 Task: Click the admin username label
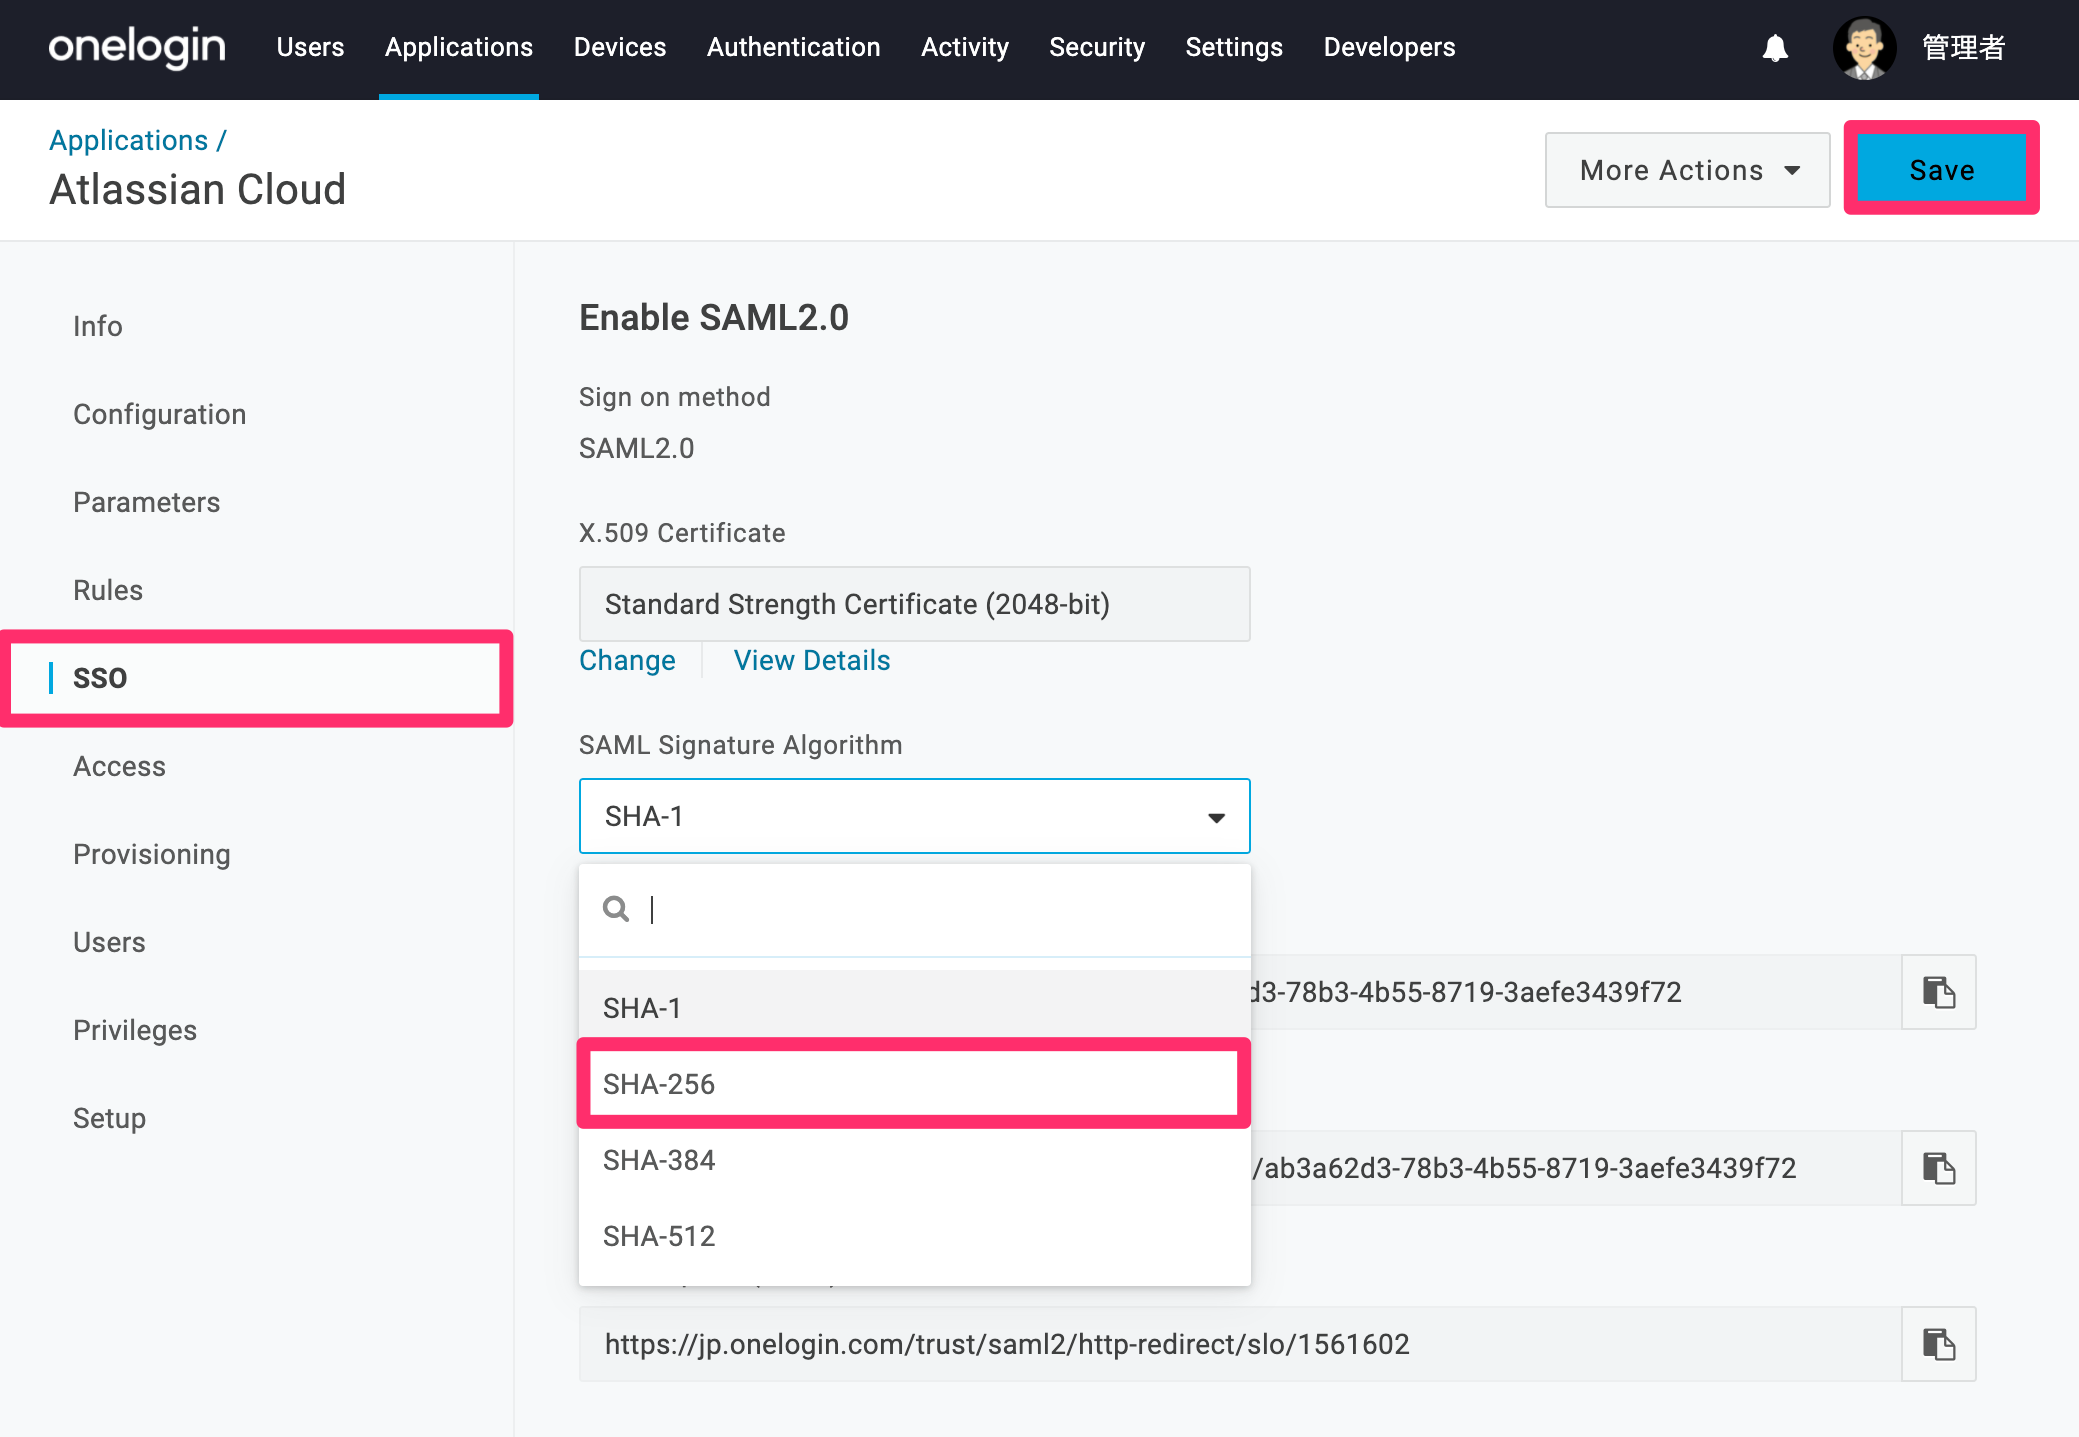(1963, 47)
